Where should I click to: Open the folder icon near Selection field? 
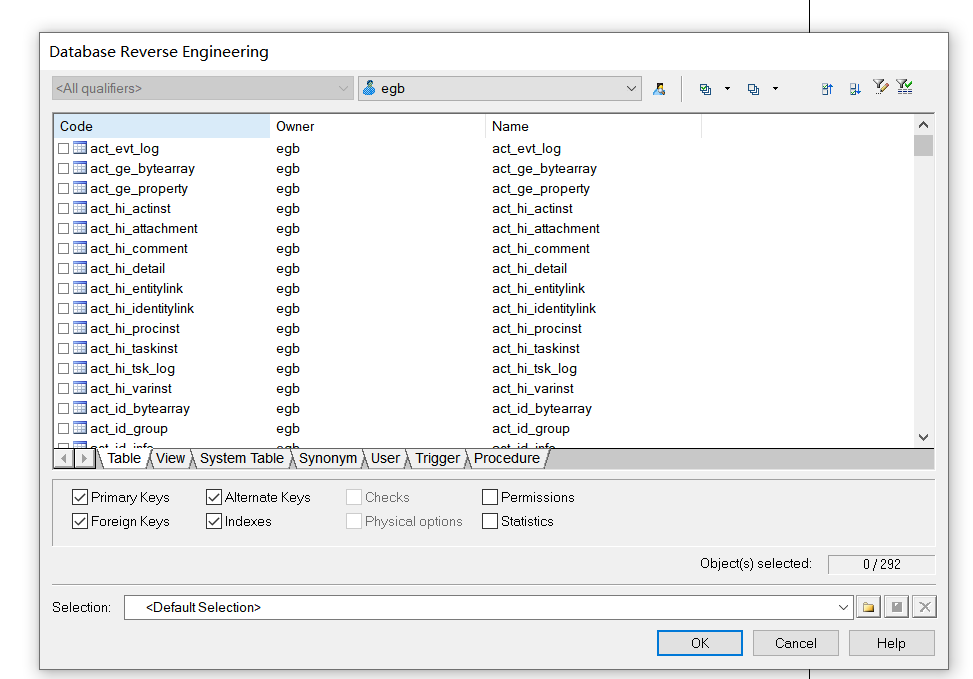(867, 606)
